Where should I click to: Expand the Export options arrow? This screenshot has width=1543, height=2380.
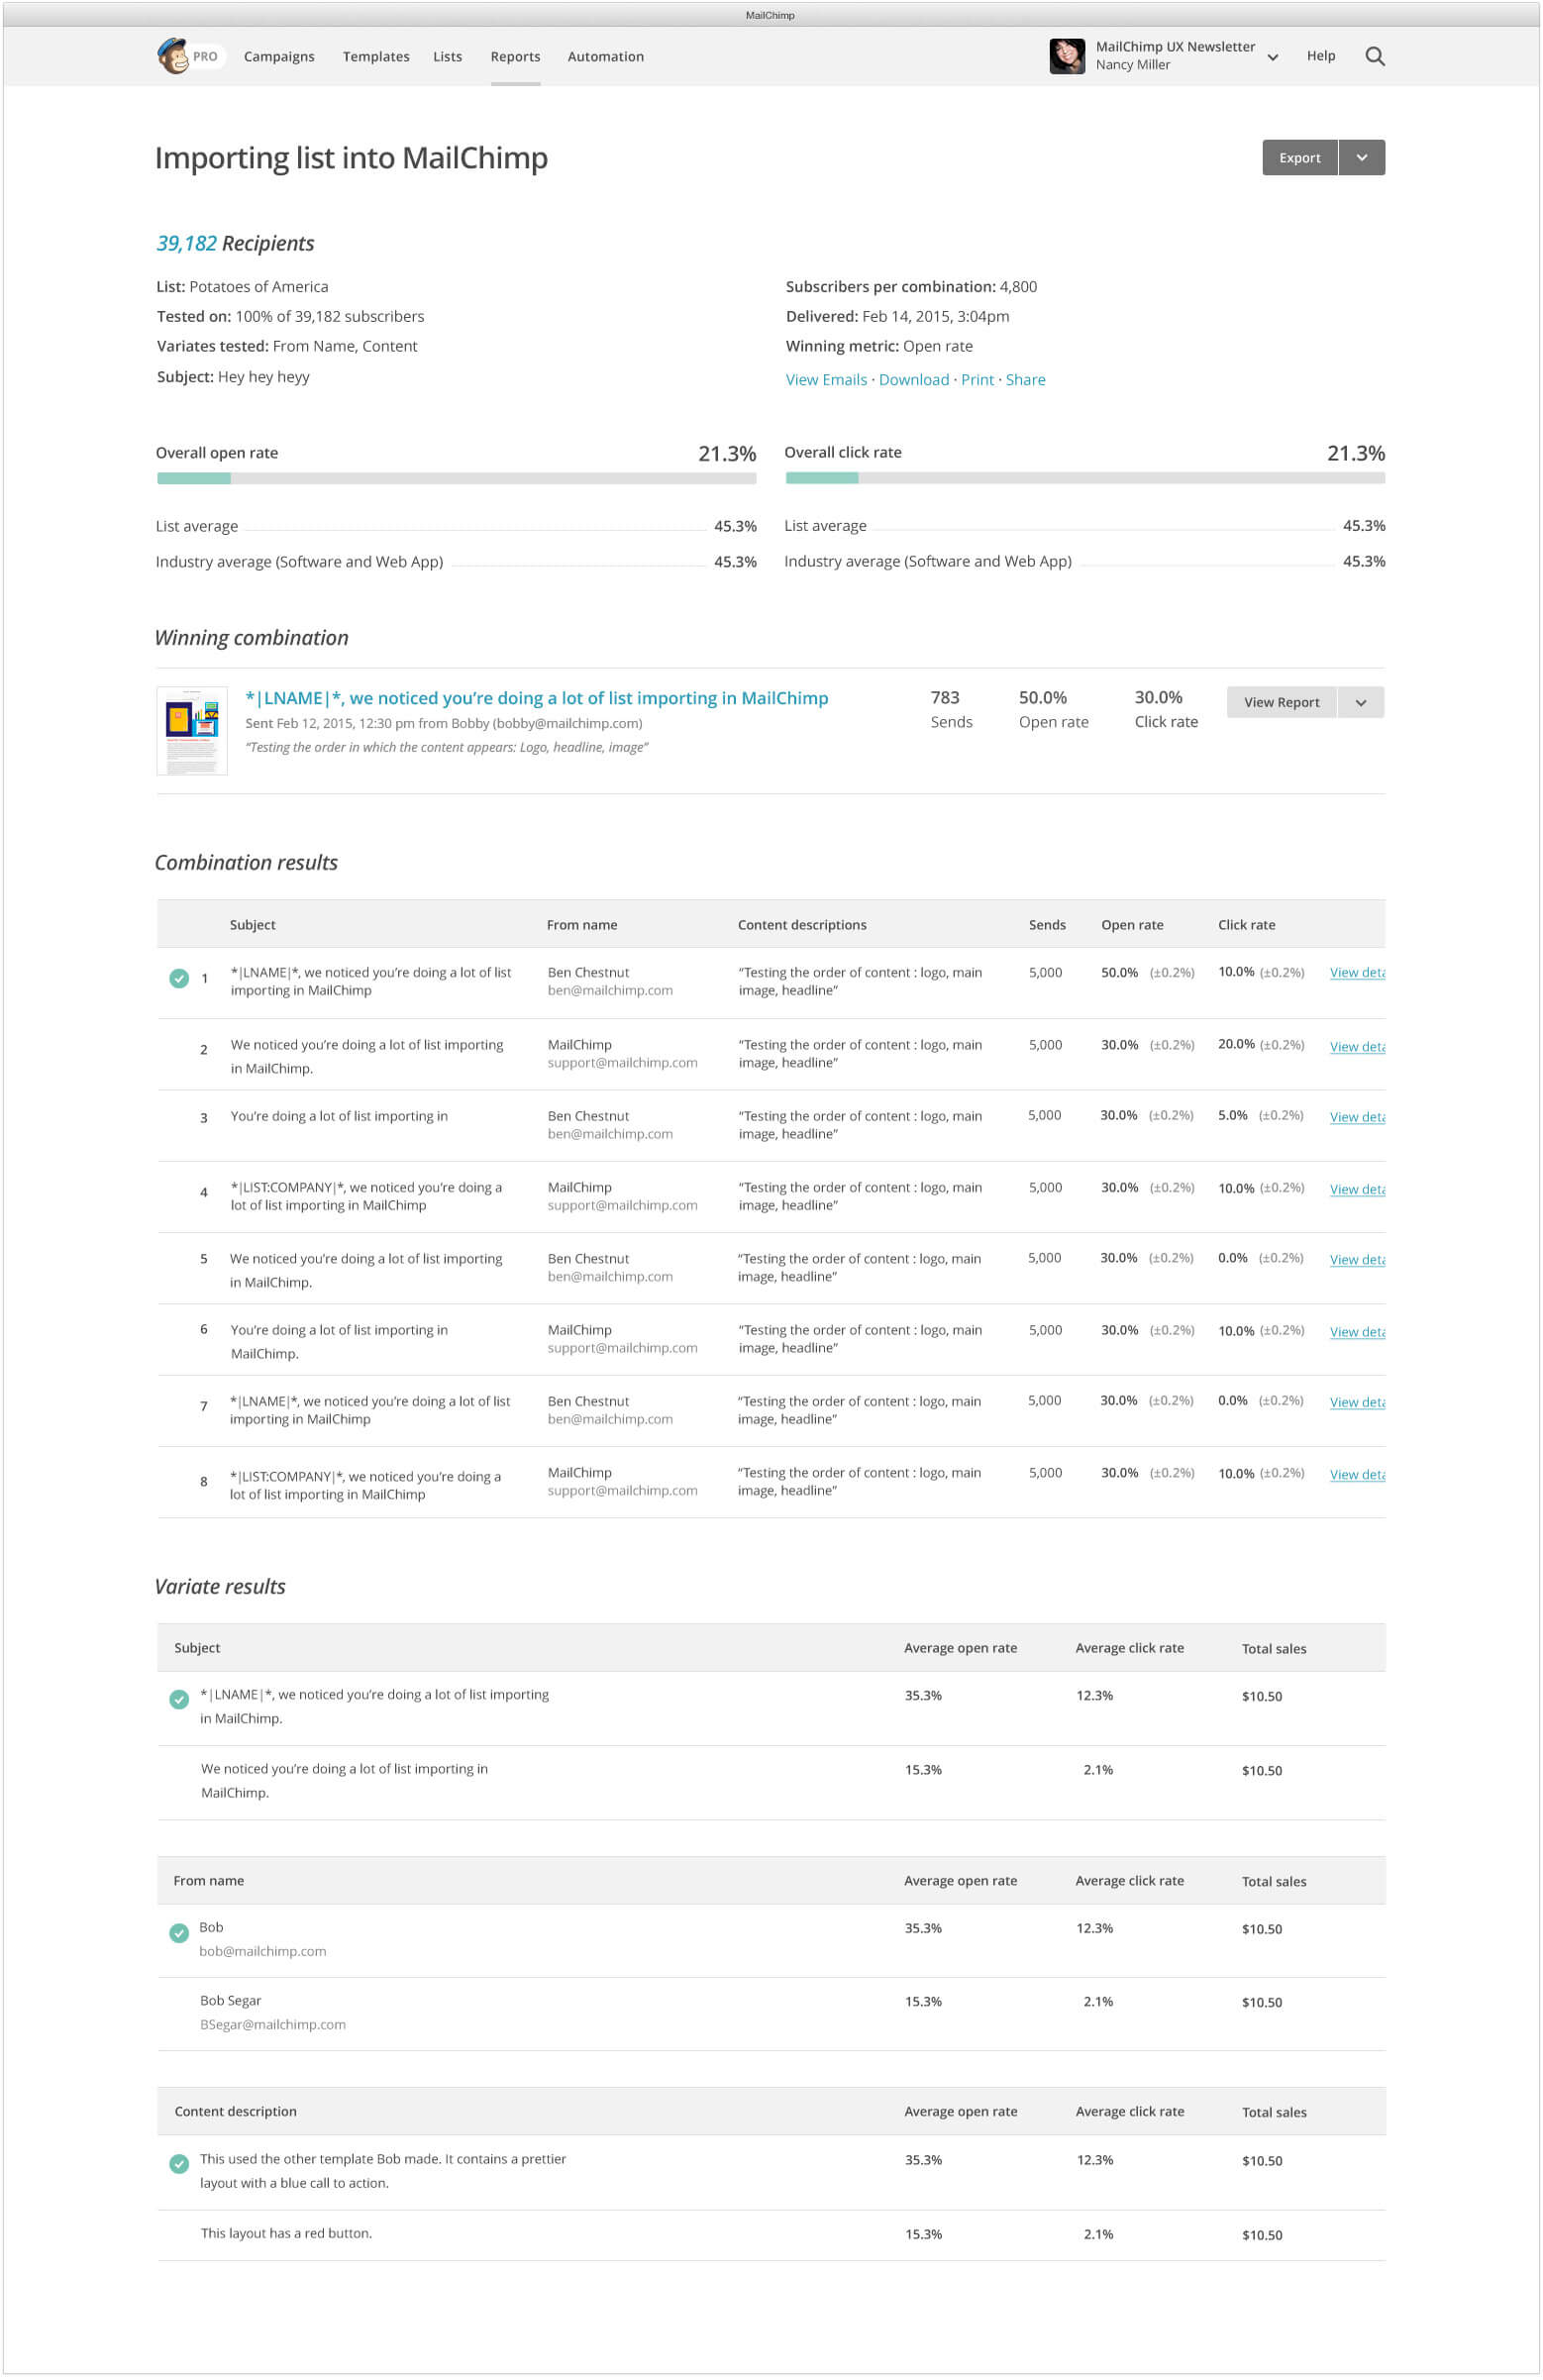pyautogui.click(x=1361, y=158)
